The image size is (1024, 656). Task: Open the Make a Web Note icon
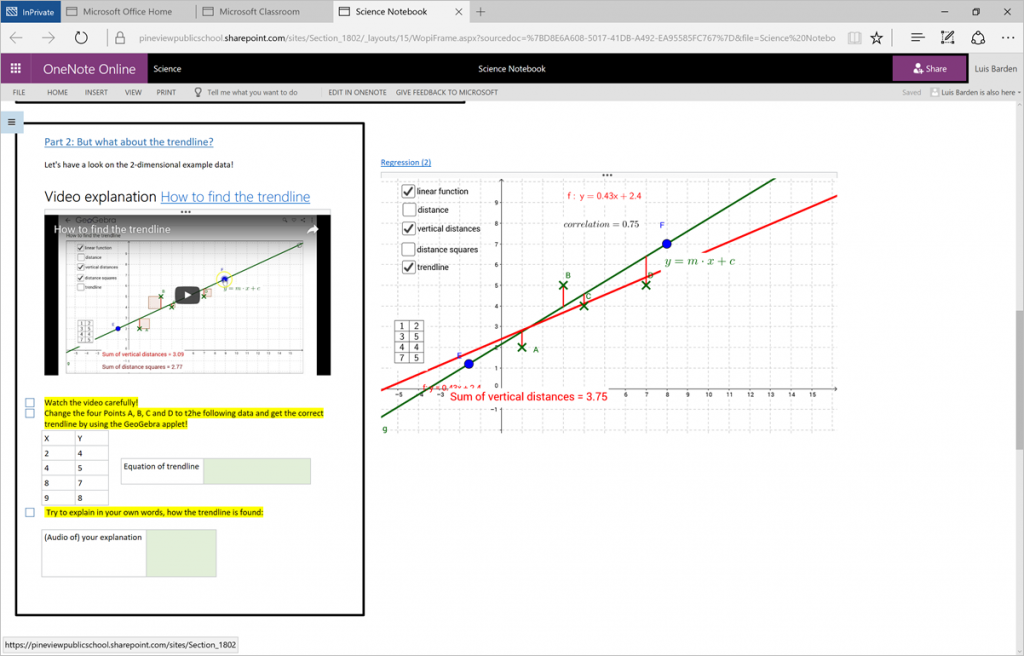coord(947,38)
